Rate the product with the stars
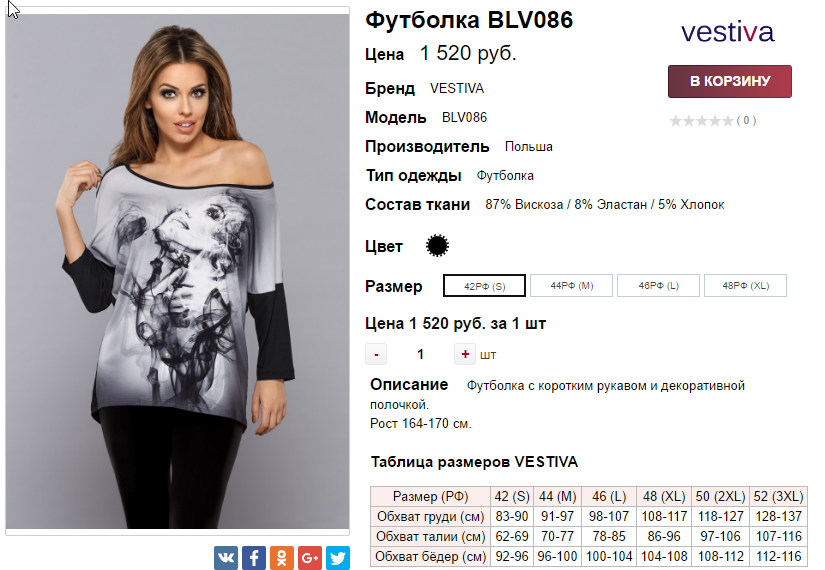 (x=701, y=121)
